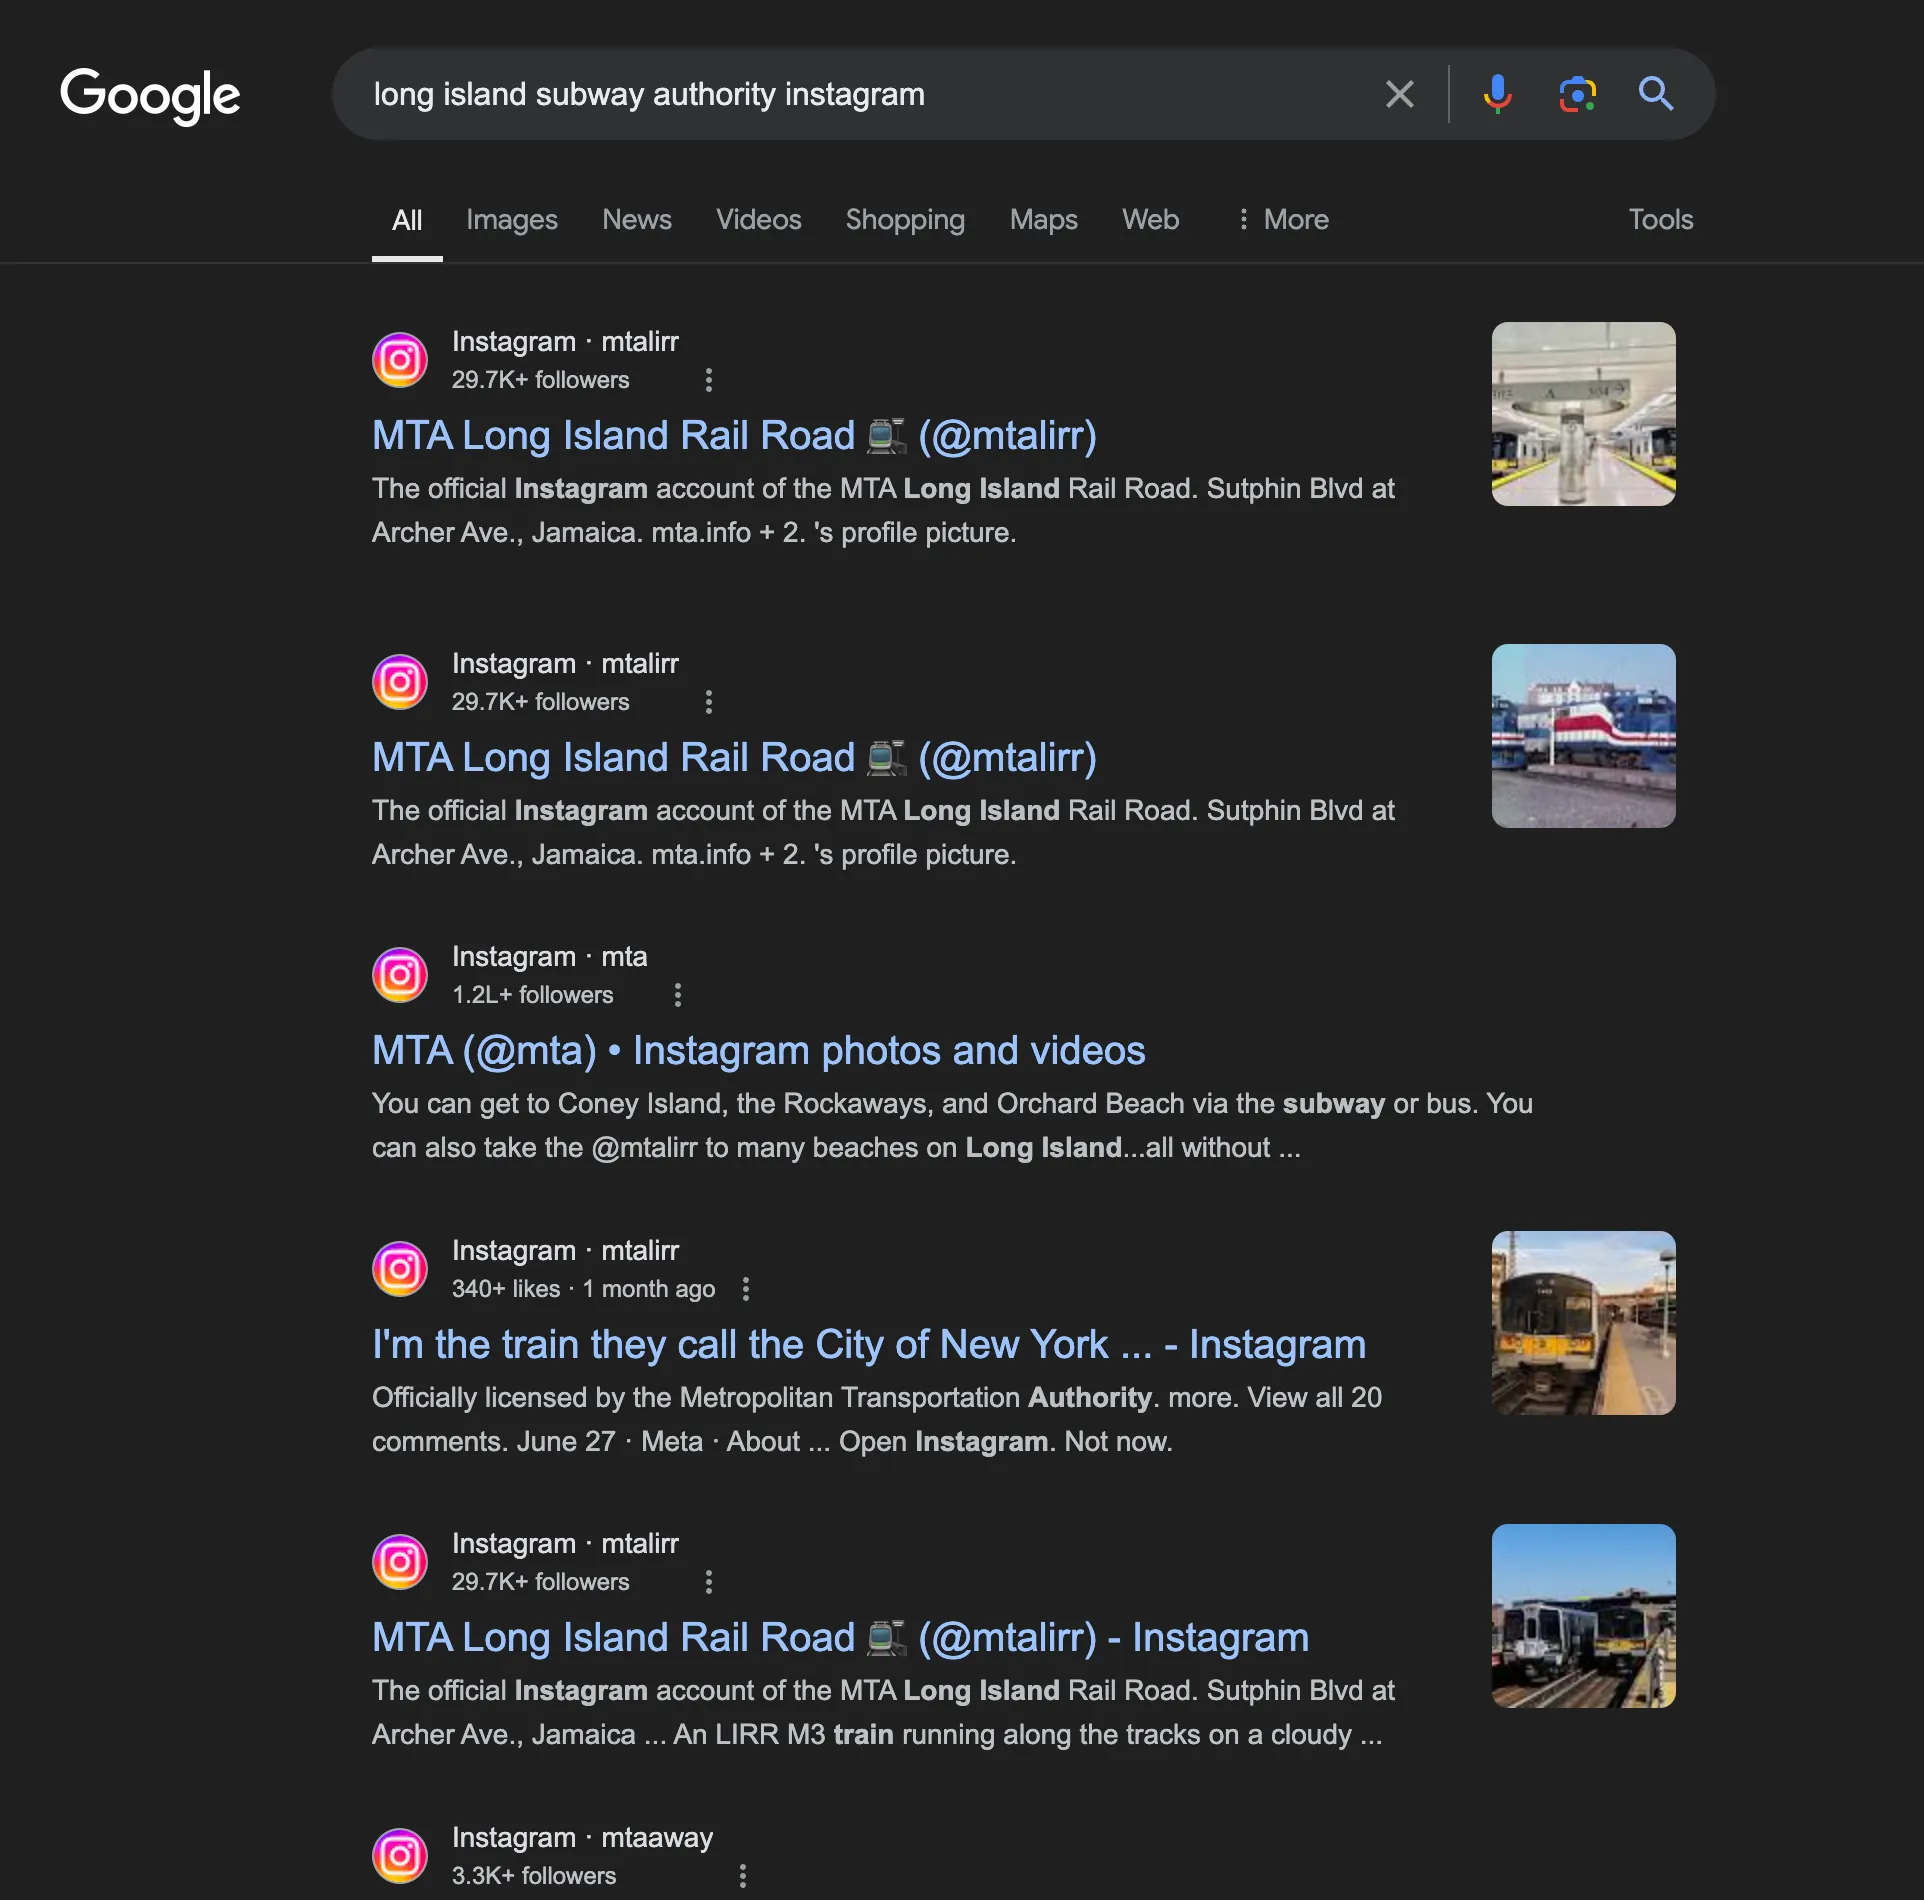Viewport: 1924px width, 1900px height.
Task: Click Instagram favicon of MTA (@mta) result
Action: click(400, 975)
